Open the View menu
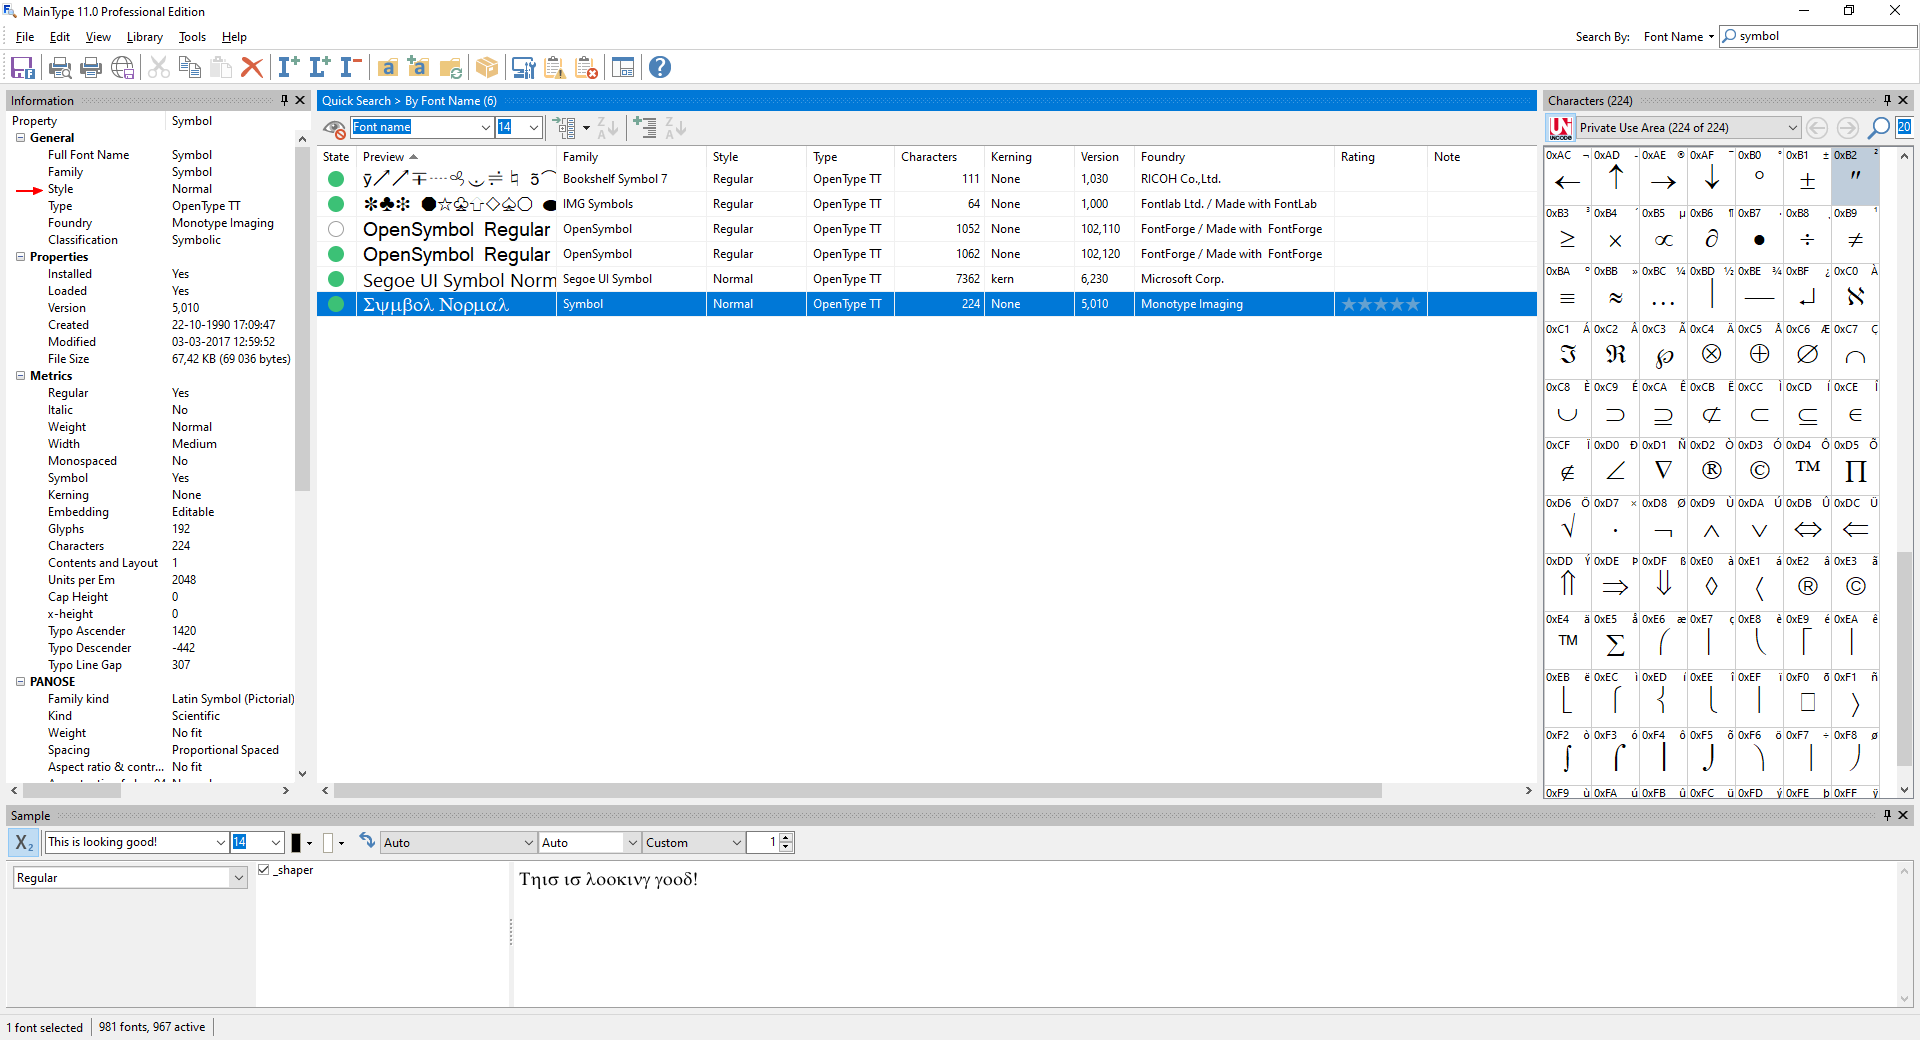 98,37
